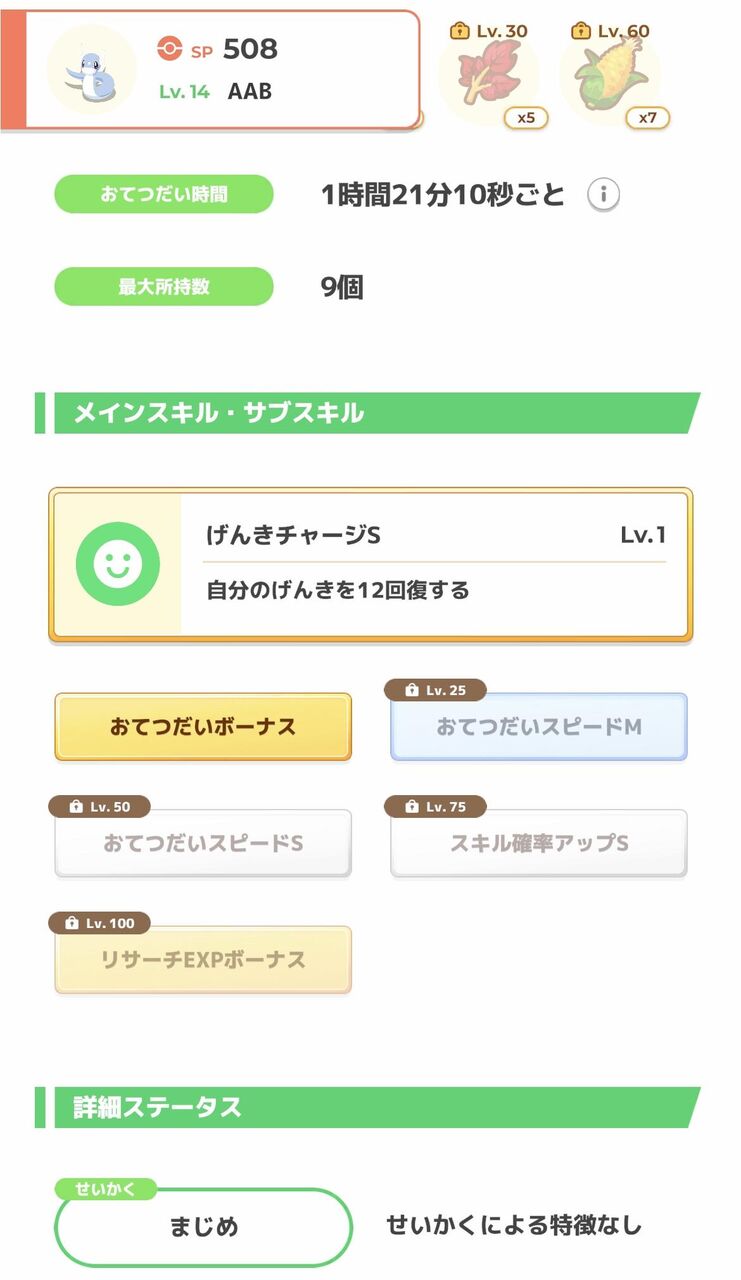Select the おてつだいボーナス sub skill
Screen dimensions: 741x1280
203,727
